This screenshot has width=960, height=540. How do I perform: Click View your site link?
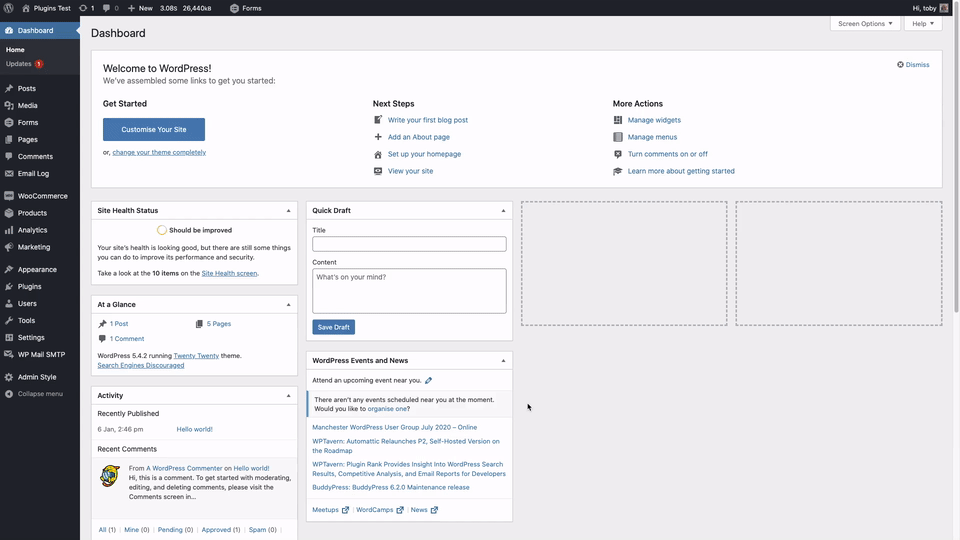tap(410, 171)
